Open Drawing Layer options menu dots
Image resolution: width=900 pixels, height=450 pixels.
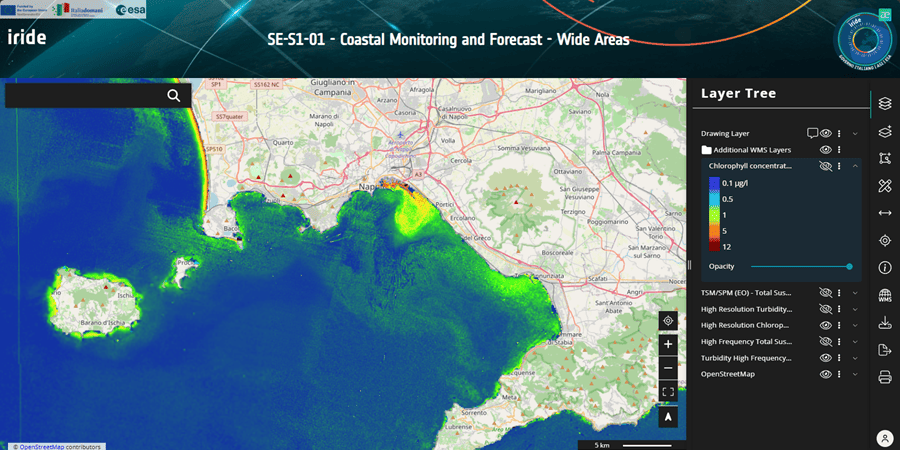(x=839, y=133)
